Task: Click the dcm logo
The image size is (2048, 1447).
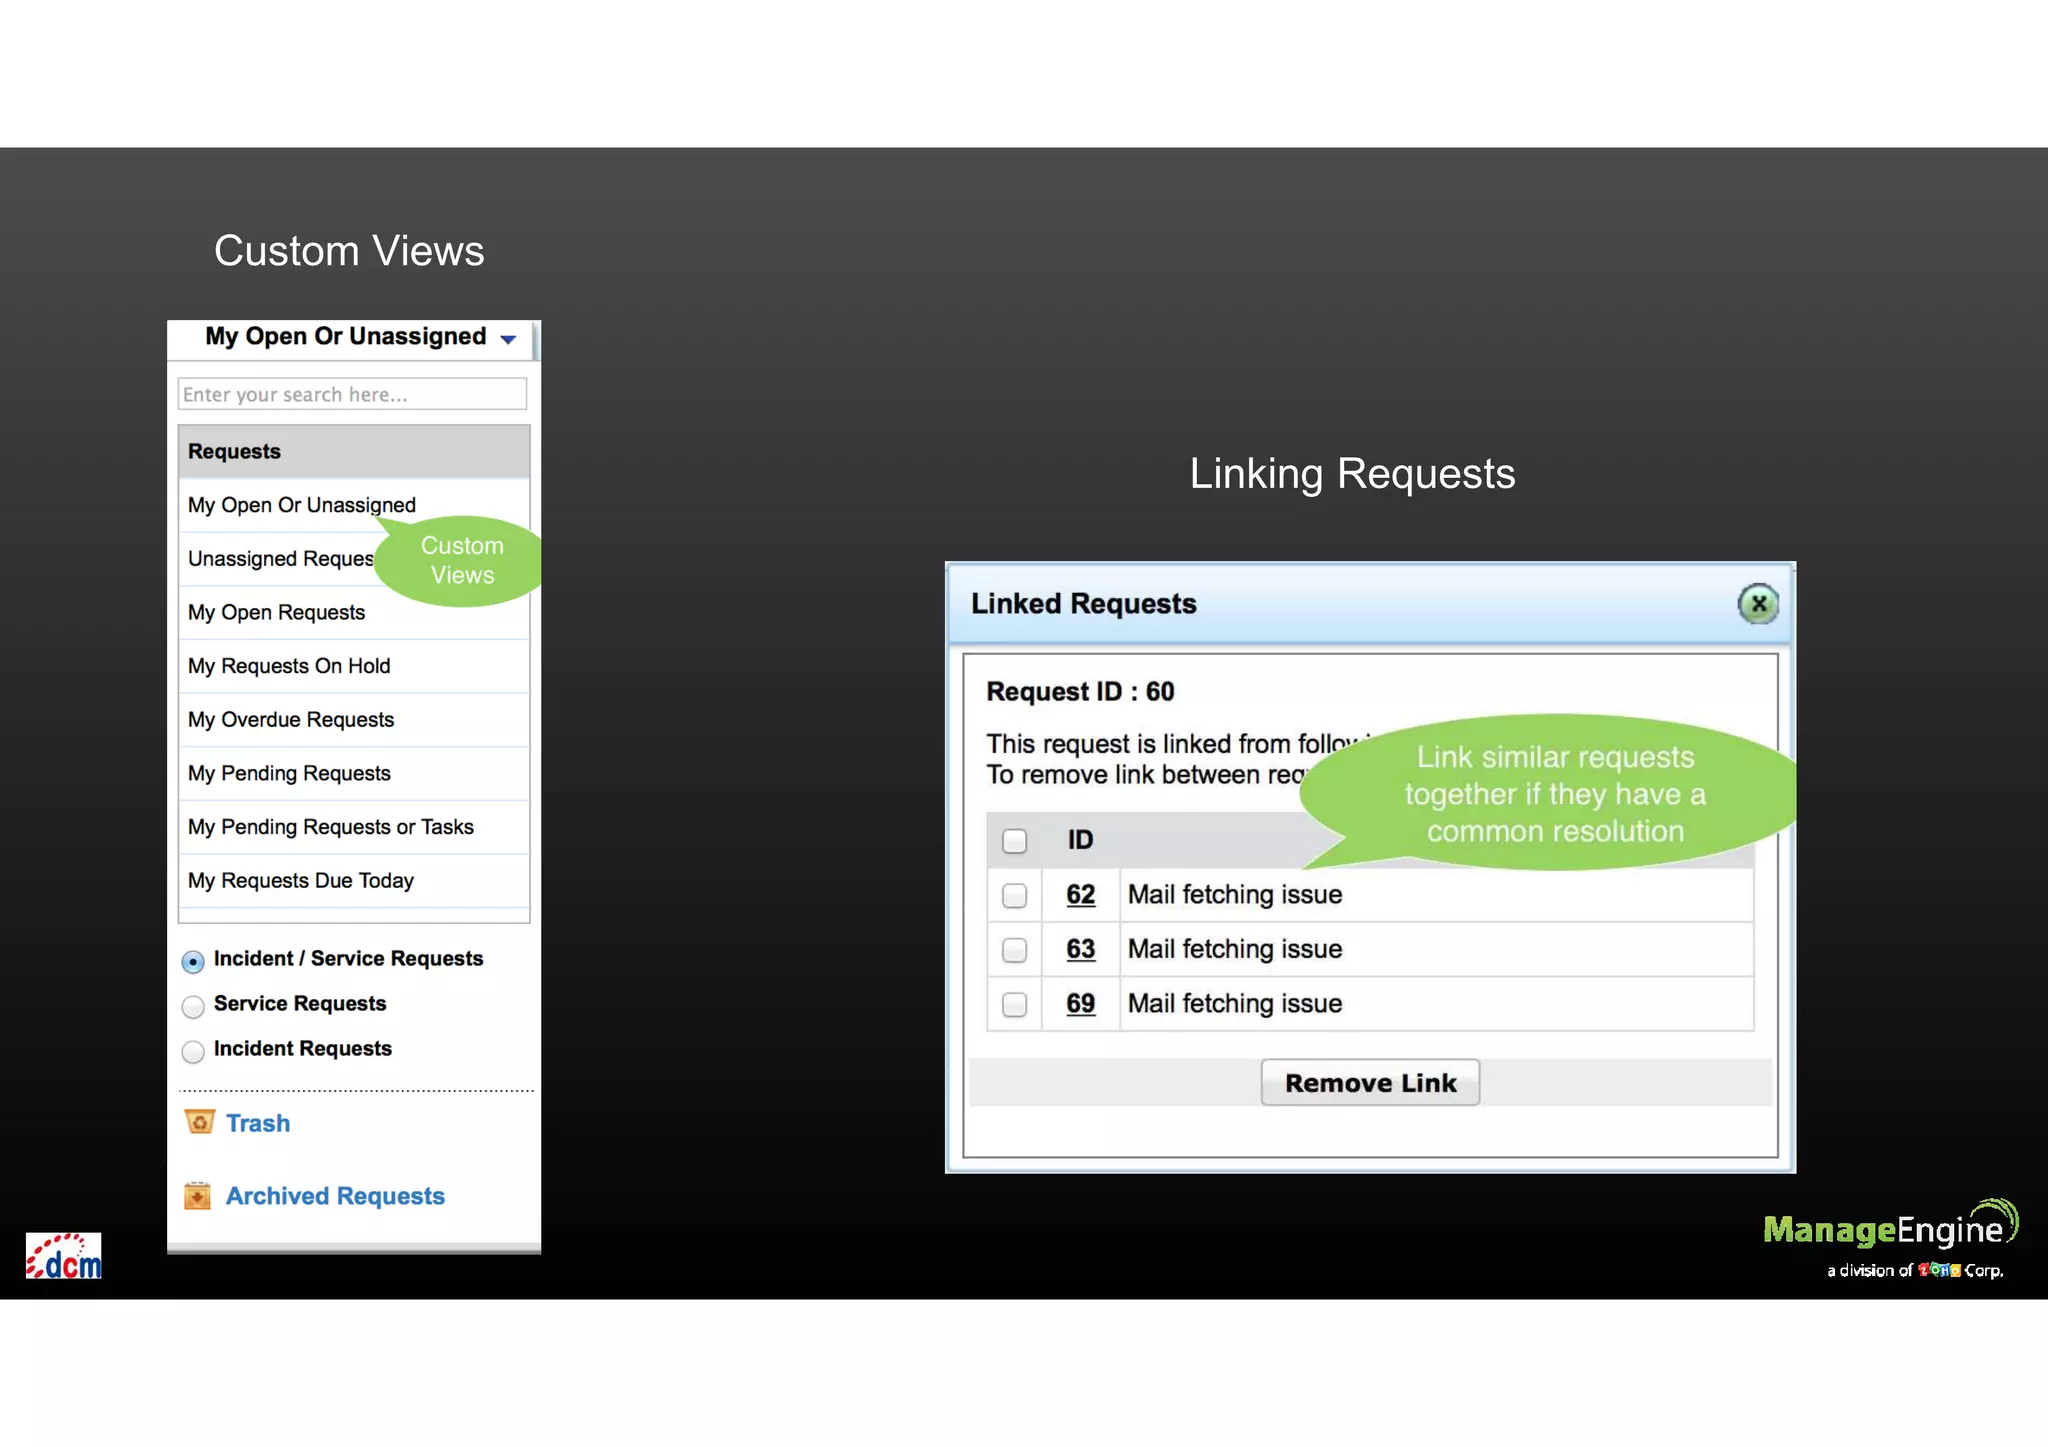Action: pos(63,1256)
